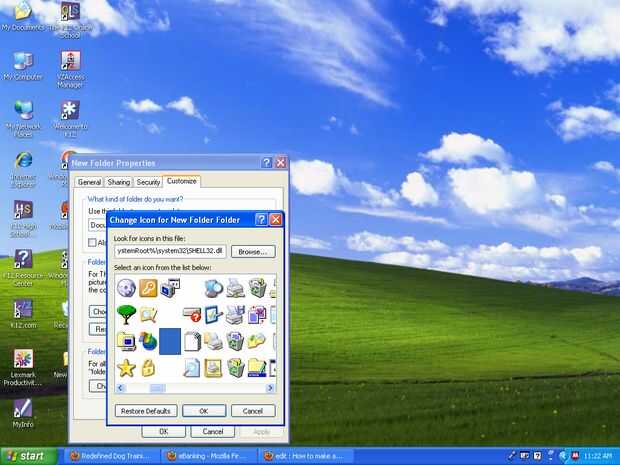Click OK in New Folder Properties window
The width and height of the screenshot is (620, 465).
(x=164, y=431)
